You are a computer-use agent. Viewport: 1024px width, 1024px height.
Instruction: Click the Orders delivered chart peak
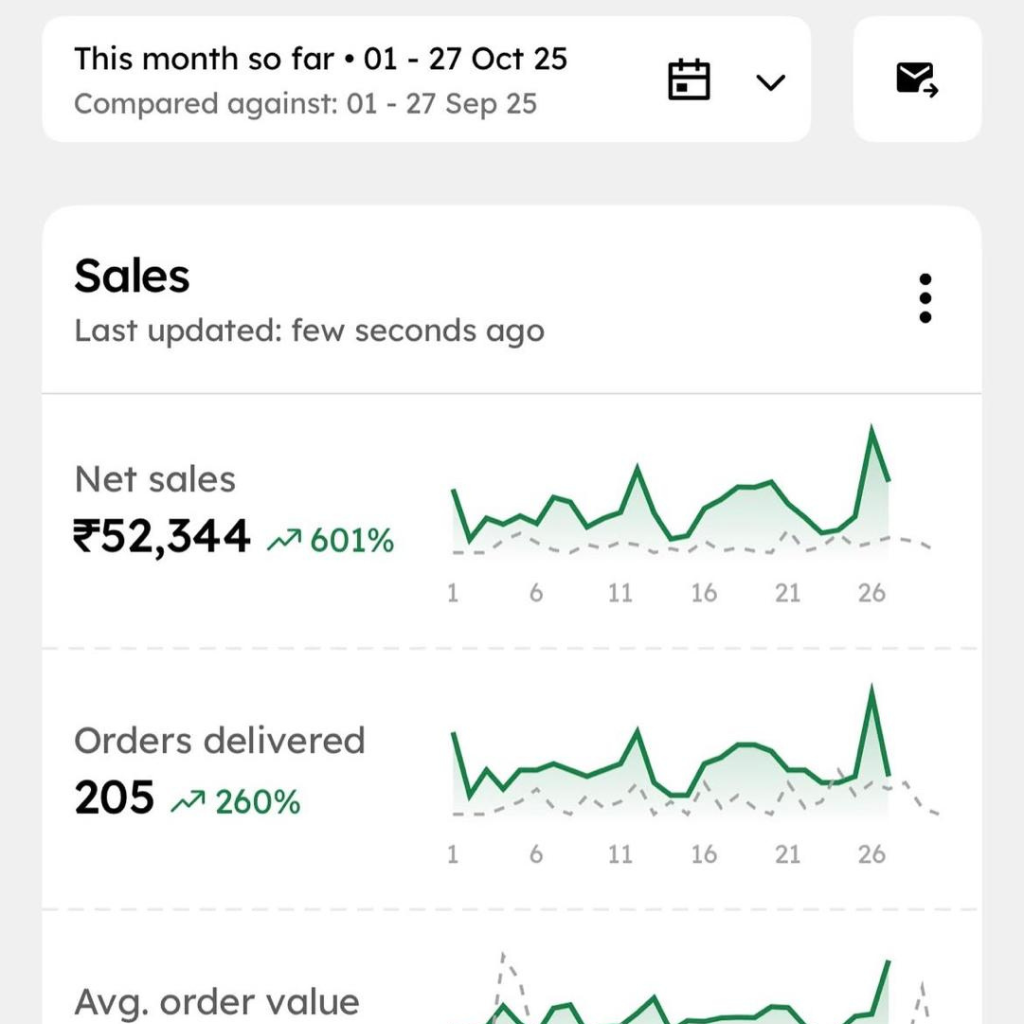point(872,689)
